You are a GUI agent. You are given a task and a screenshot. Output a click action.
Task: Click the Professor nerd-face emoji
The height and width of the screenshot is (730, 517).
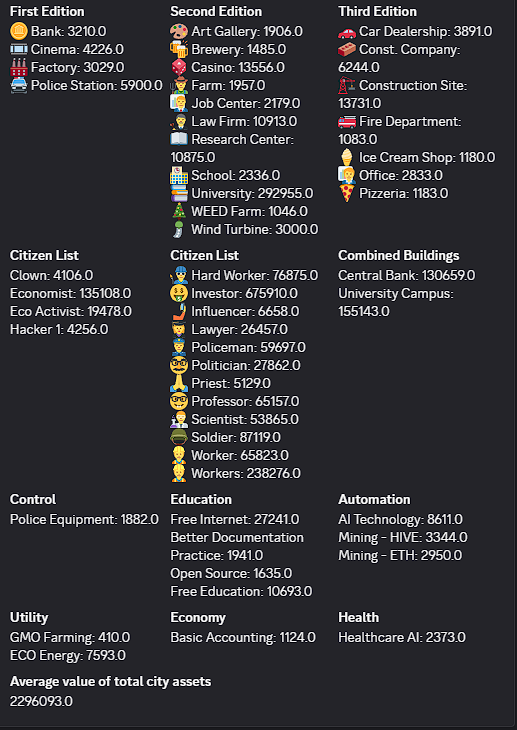coord(179,402)
